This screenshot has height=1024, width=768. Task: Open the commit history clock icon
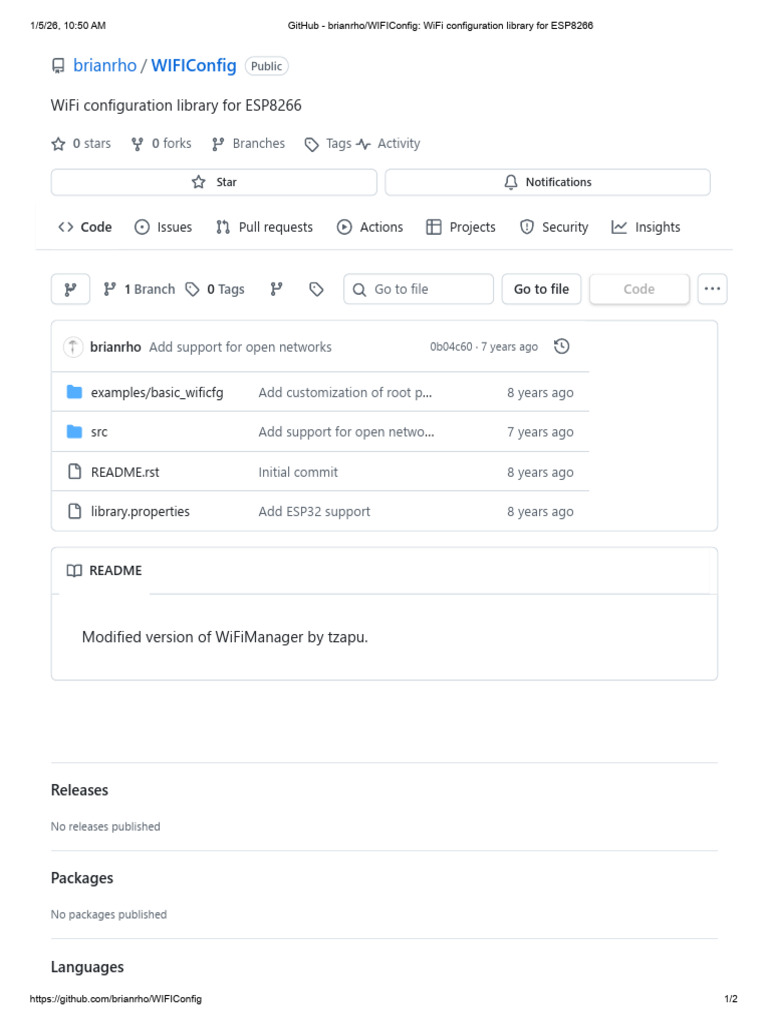pyautogui.click(x=562, y=346)
